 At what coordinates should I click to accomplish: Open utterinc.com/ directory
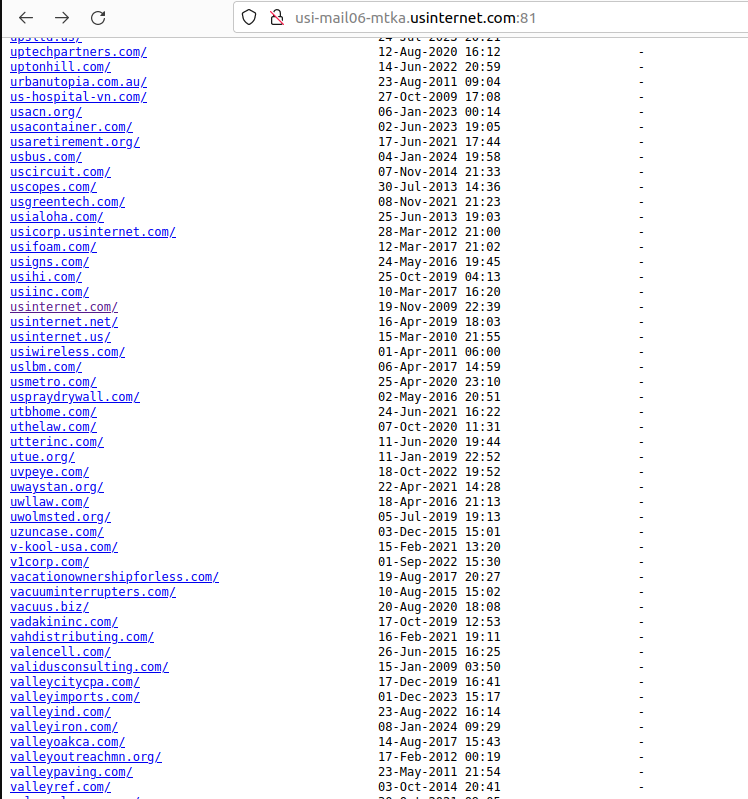pyautogui.click(x=57, y=442)
